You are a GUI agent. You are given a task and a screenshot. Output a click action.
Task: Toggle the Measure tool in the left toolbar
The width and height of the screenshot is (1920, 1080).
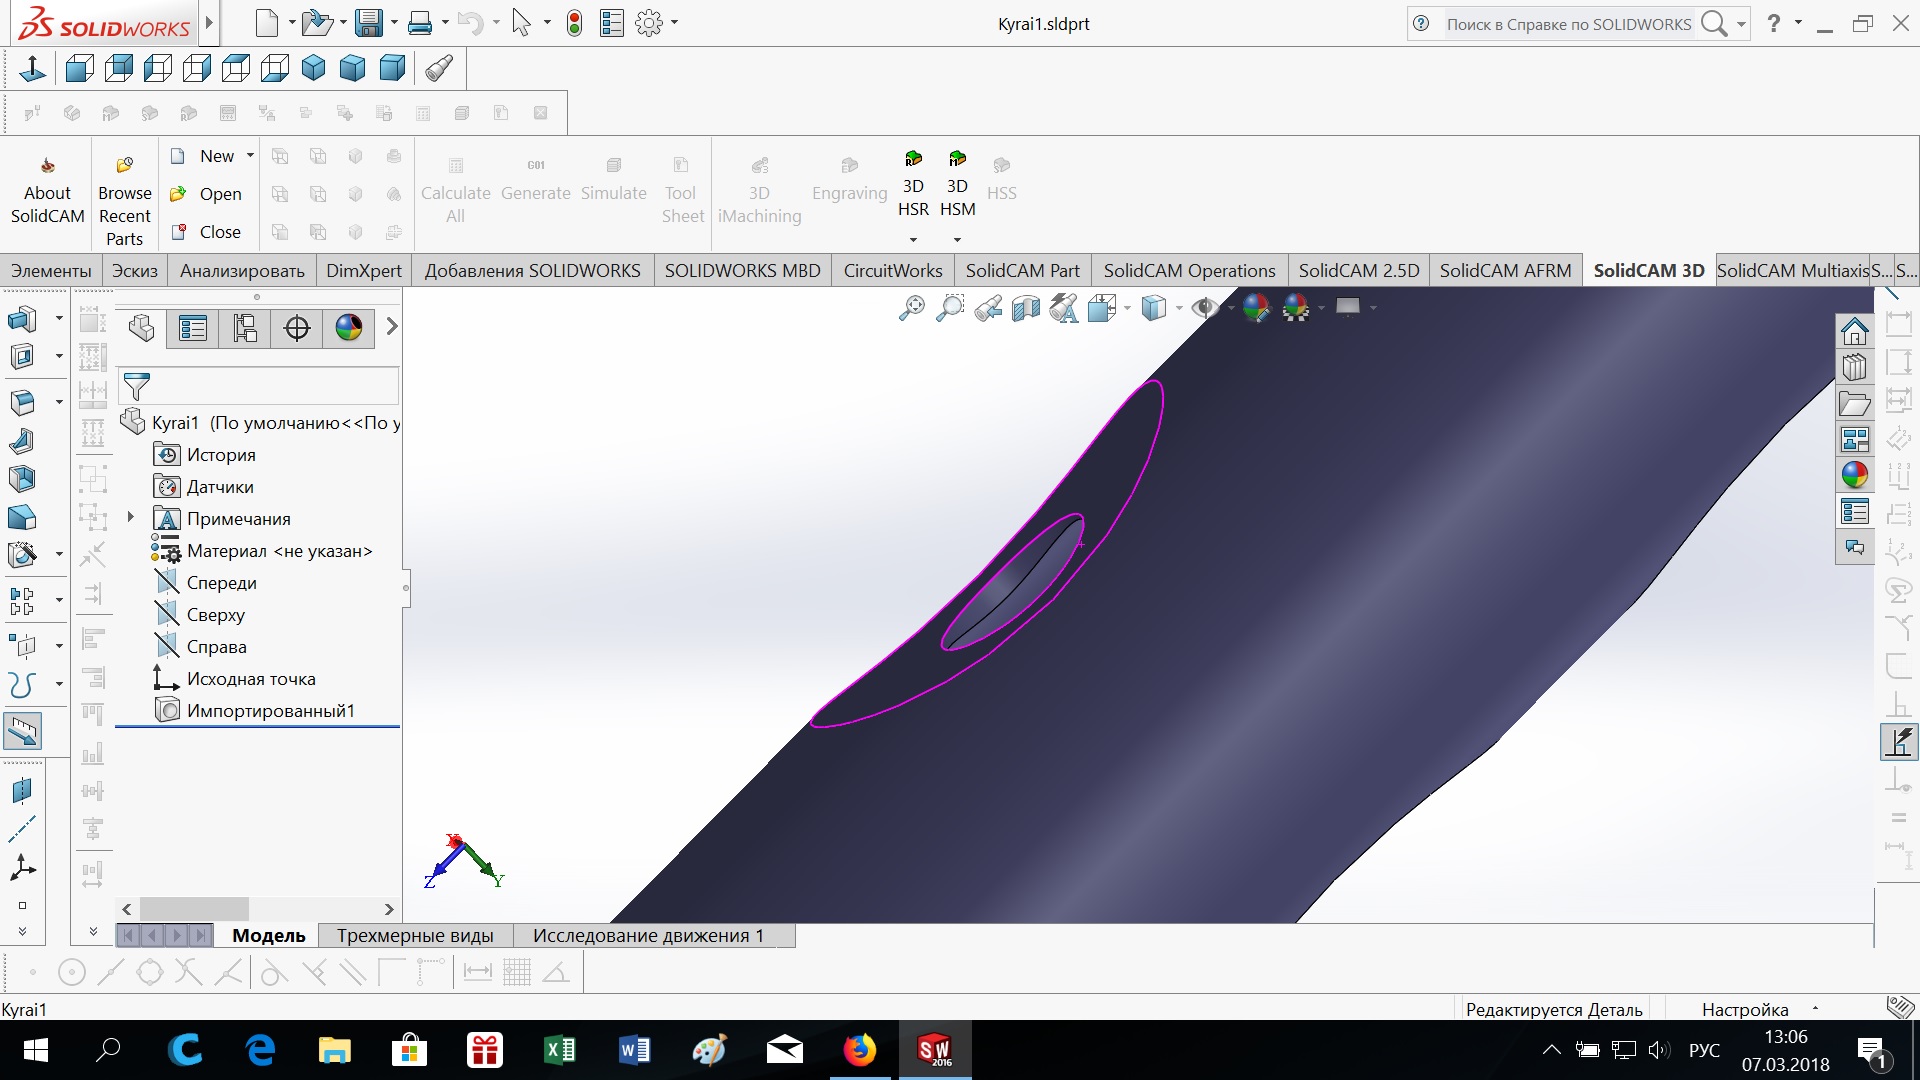pyautogui.click(x=22, y=731)
